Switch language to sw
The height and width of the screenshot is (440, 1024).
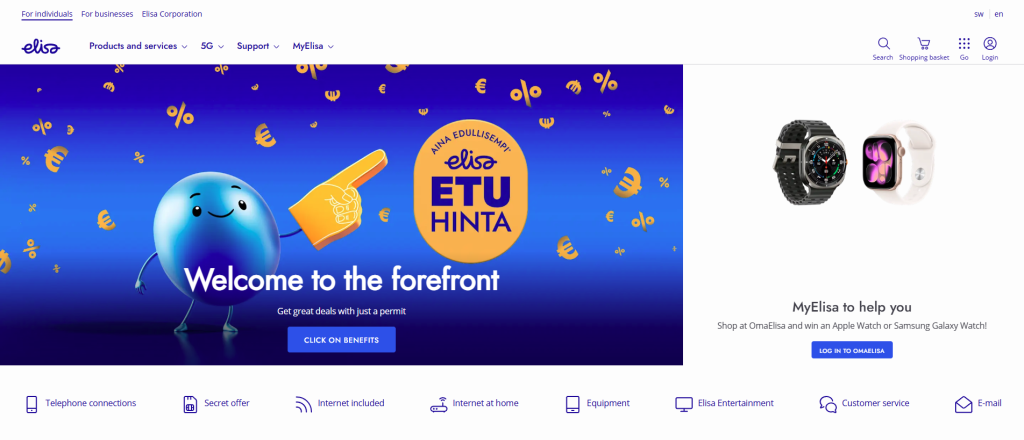(978, 14)
